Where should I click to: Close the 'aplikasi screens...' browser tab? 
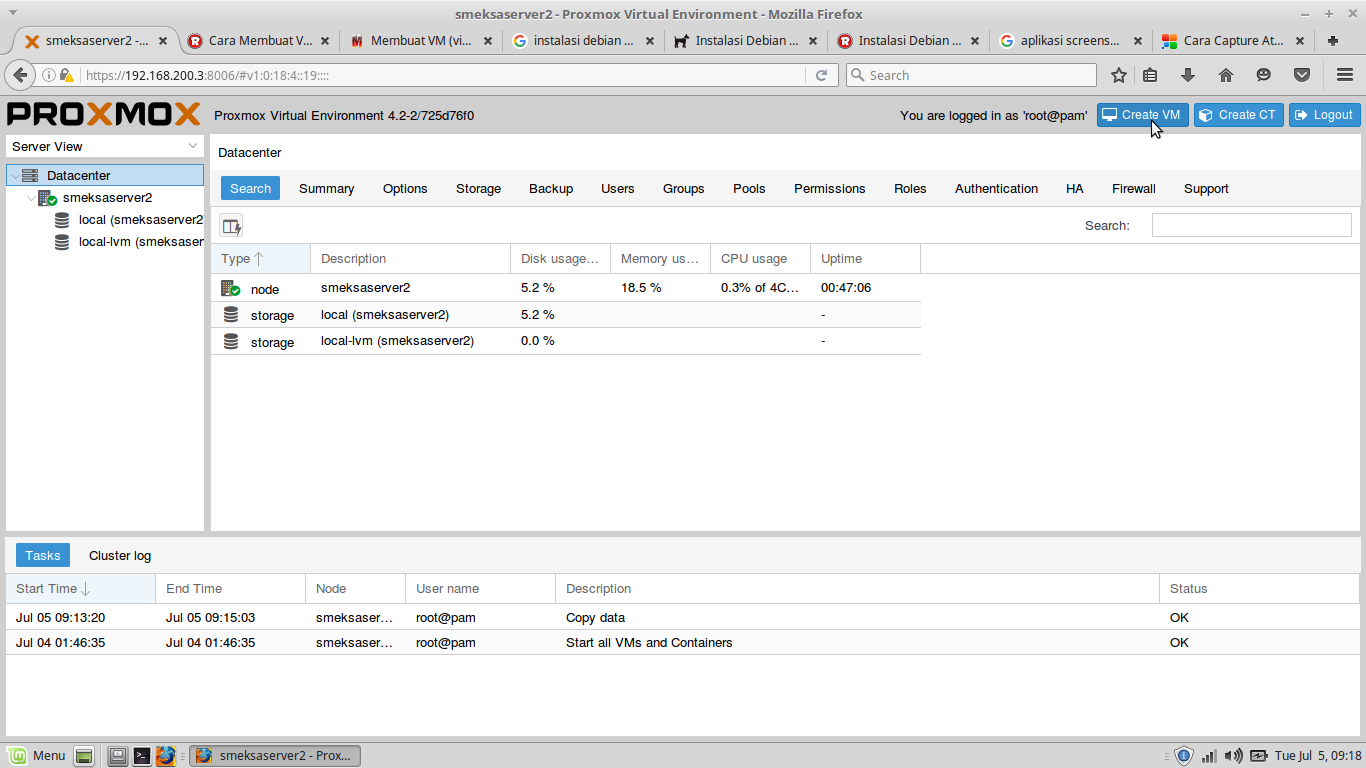point(1137,41)
